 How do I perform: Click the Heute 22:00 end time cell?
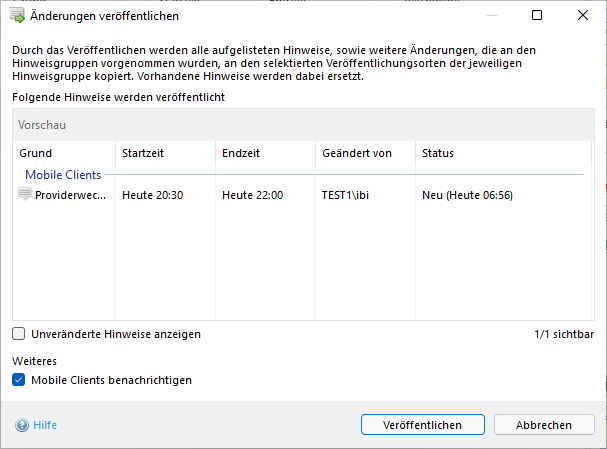click(x=252, y=195)
